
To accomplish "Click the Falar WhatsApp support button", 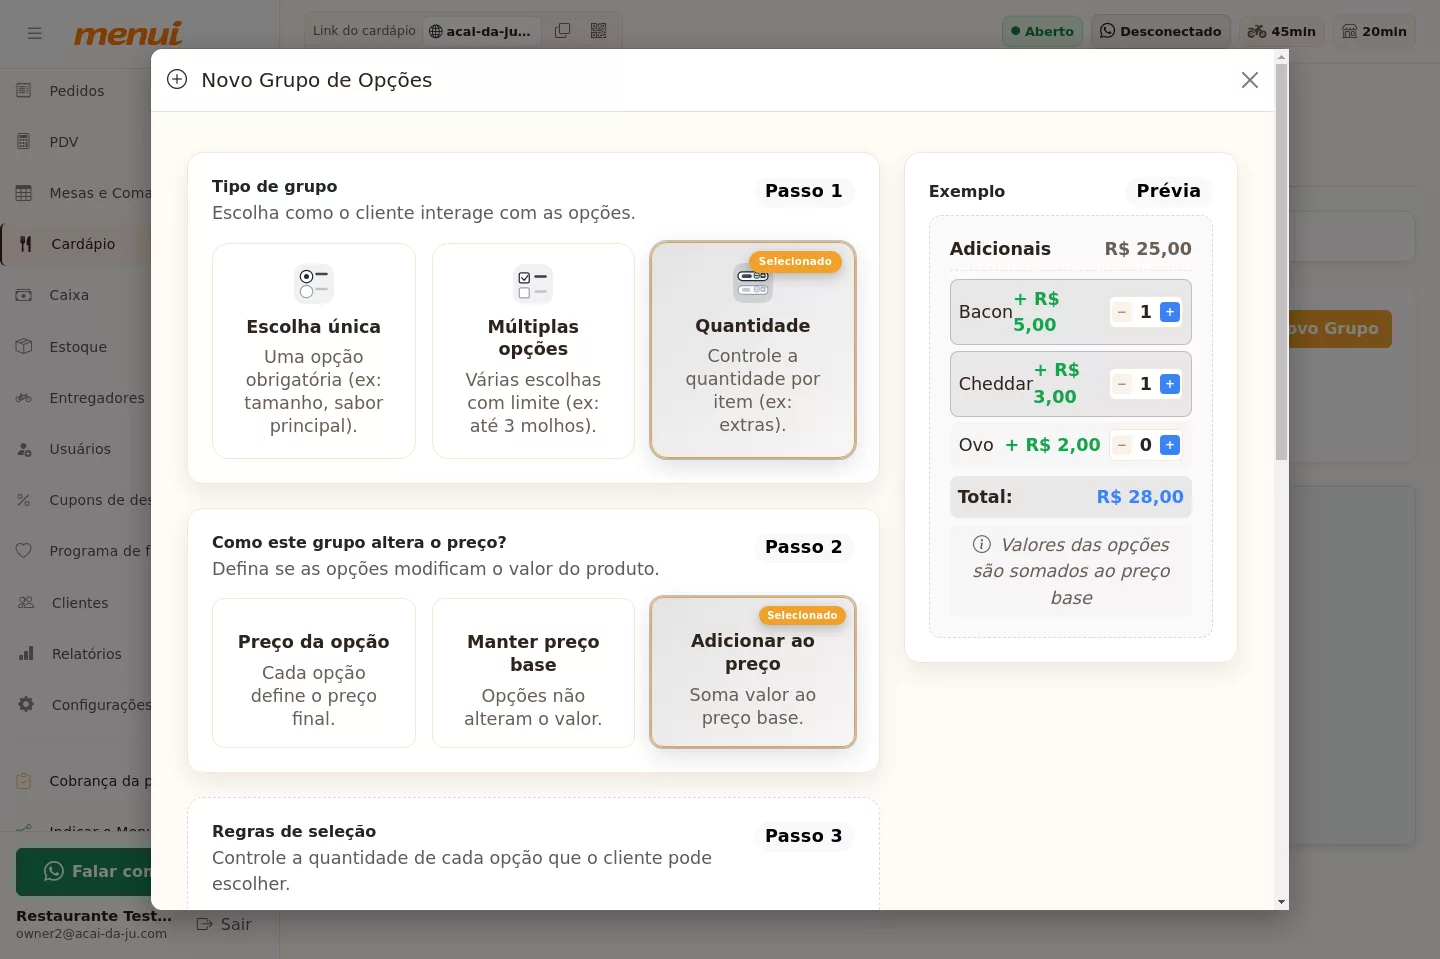I will coord(84,872).
